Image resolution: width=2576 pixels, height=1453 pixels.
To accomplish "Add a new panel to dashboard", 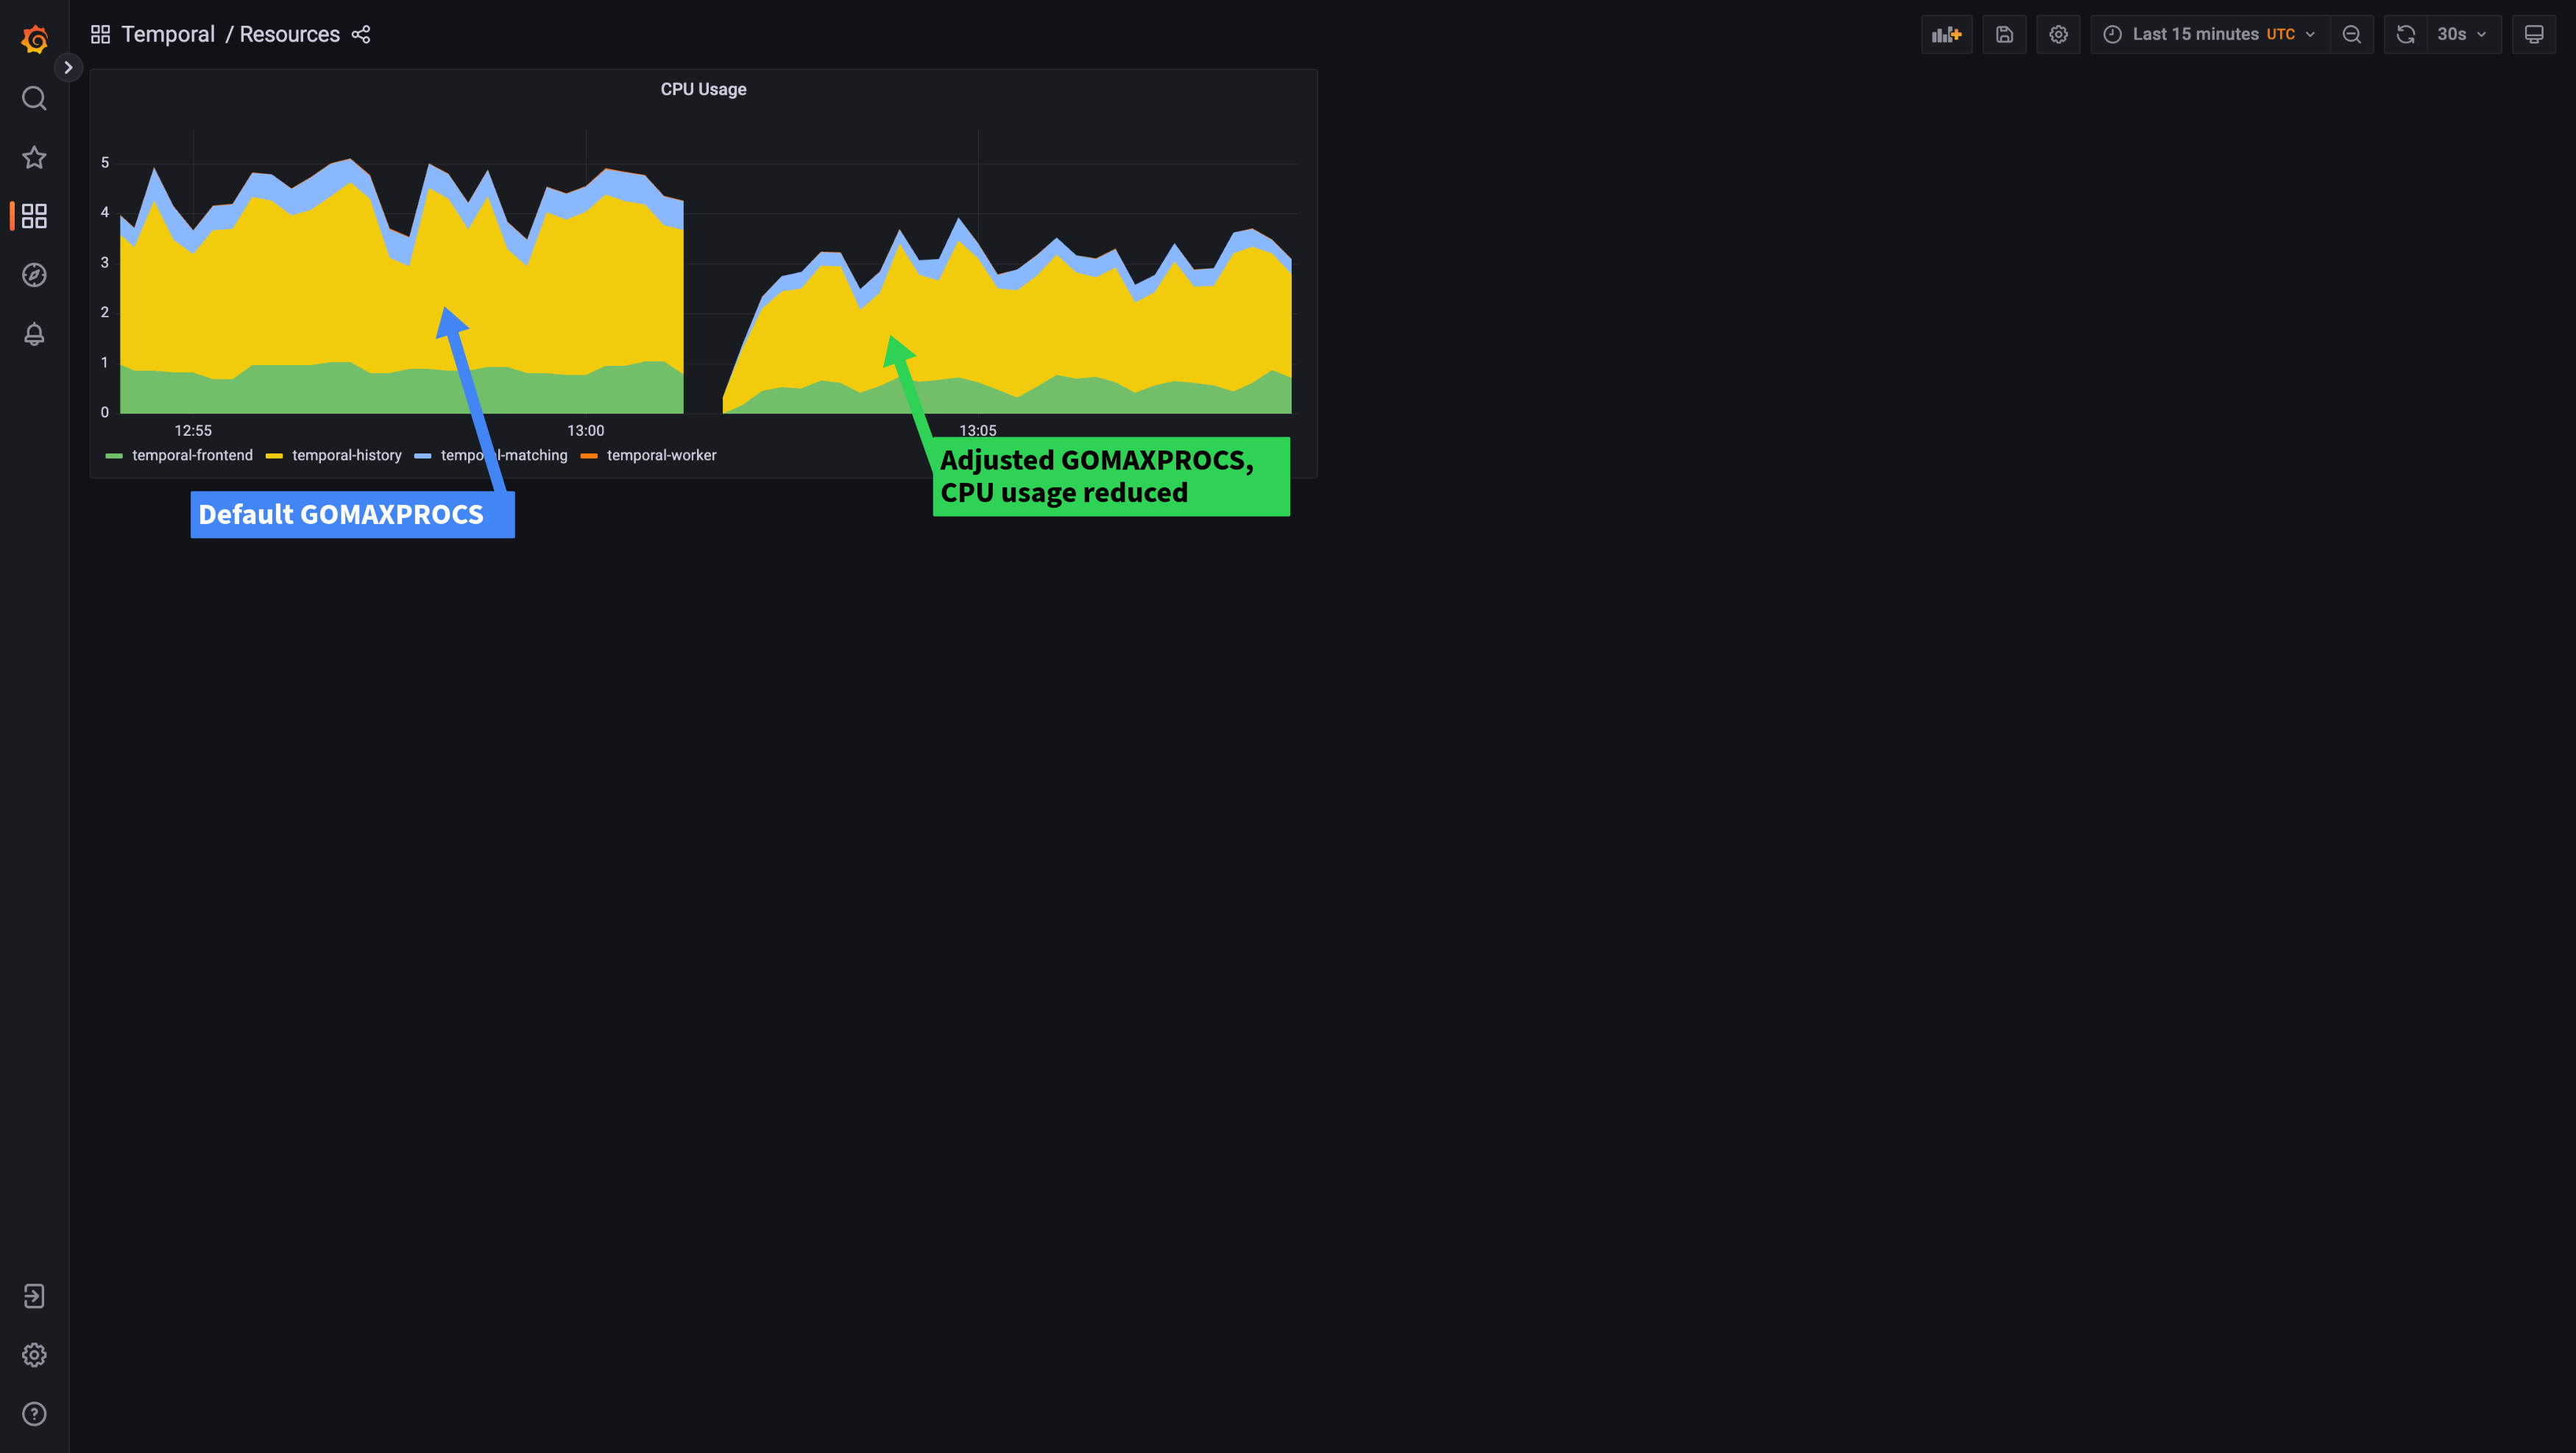I will [x=1946, y=34].
